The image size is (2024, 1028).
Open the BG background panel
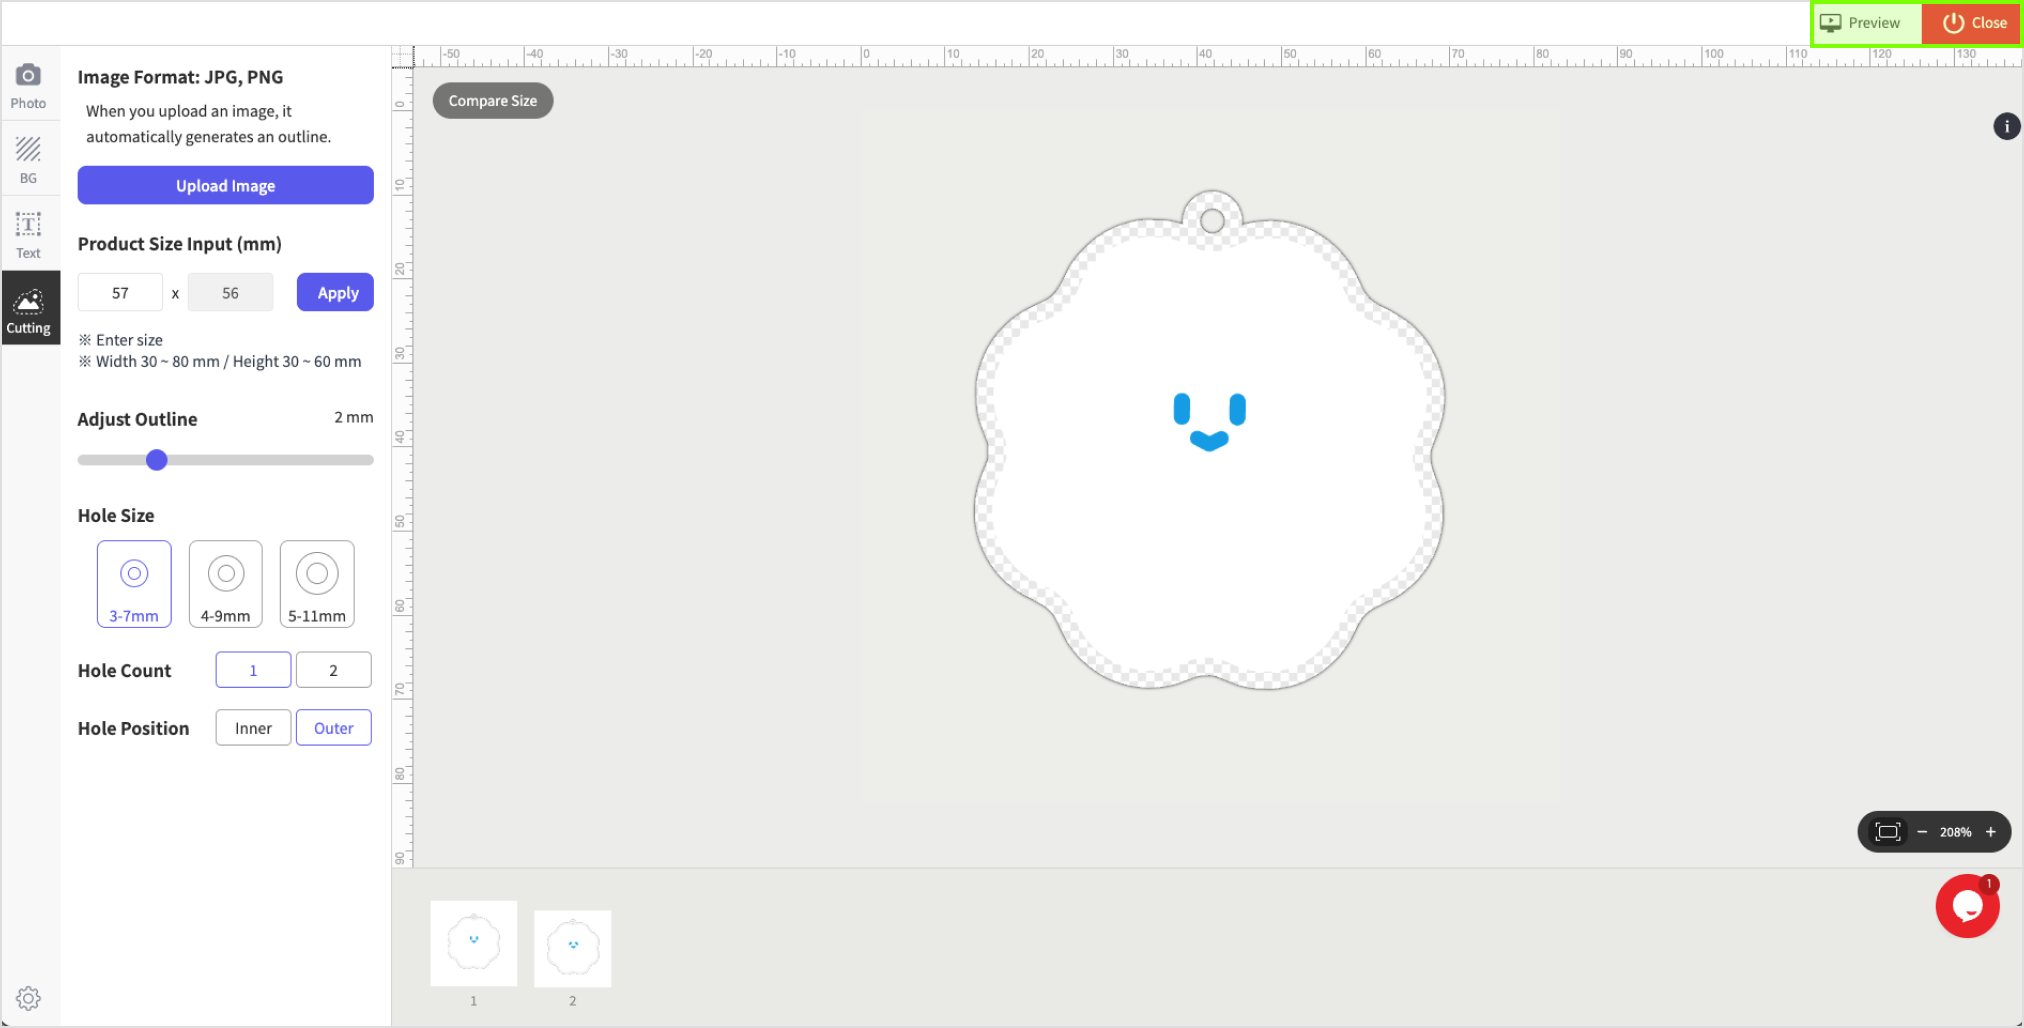pos(29,160)
